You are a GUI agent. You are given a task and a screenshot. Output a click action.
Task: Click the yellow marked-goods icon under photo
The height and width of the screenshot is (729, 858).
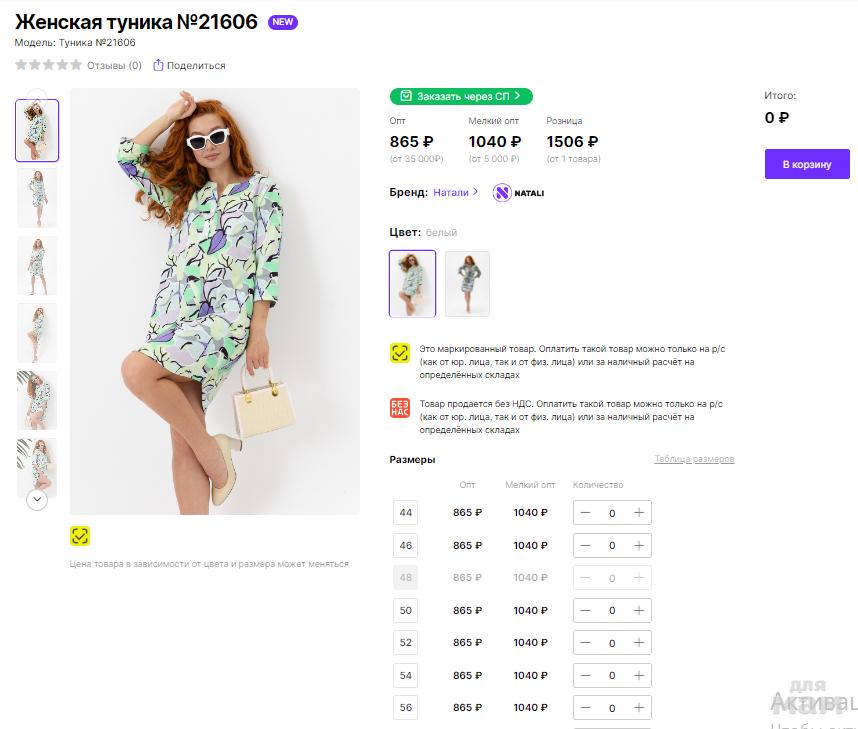pos(80,536)
